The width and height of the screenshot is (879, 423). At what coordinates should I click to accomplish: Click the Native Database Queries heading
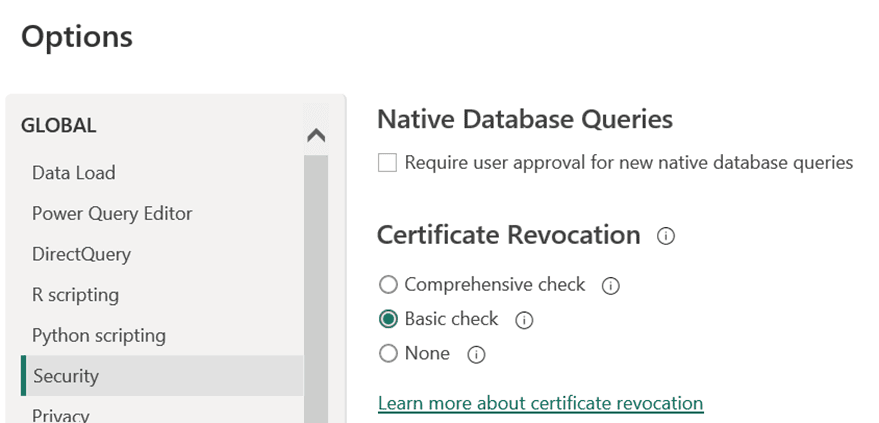[x=525, y=119]
